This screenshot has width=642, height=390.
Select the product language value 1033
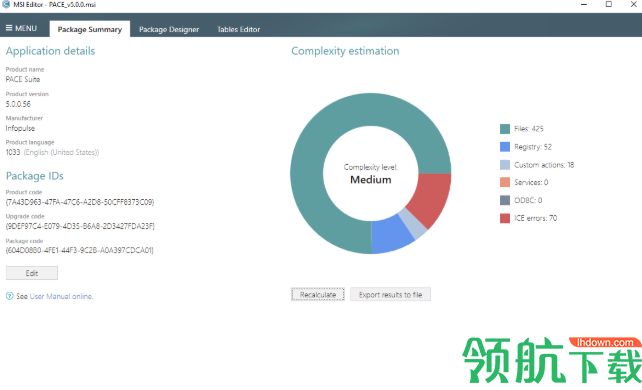click(x=13, y=152)
